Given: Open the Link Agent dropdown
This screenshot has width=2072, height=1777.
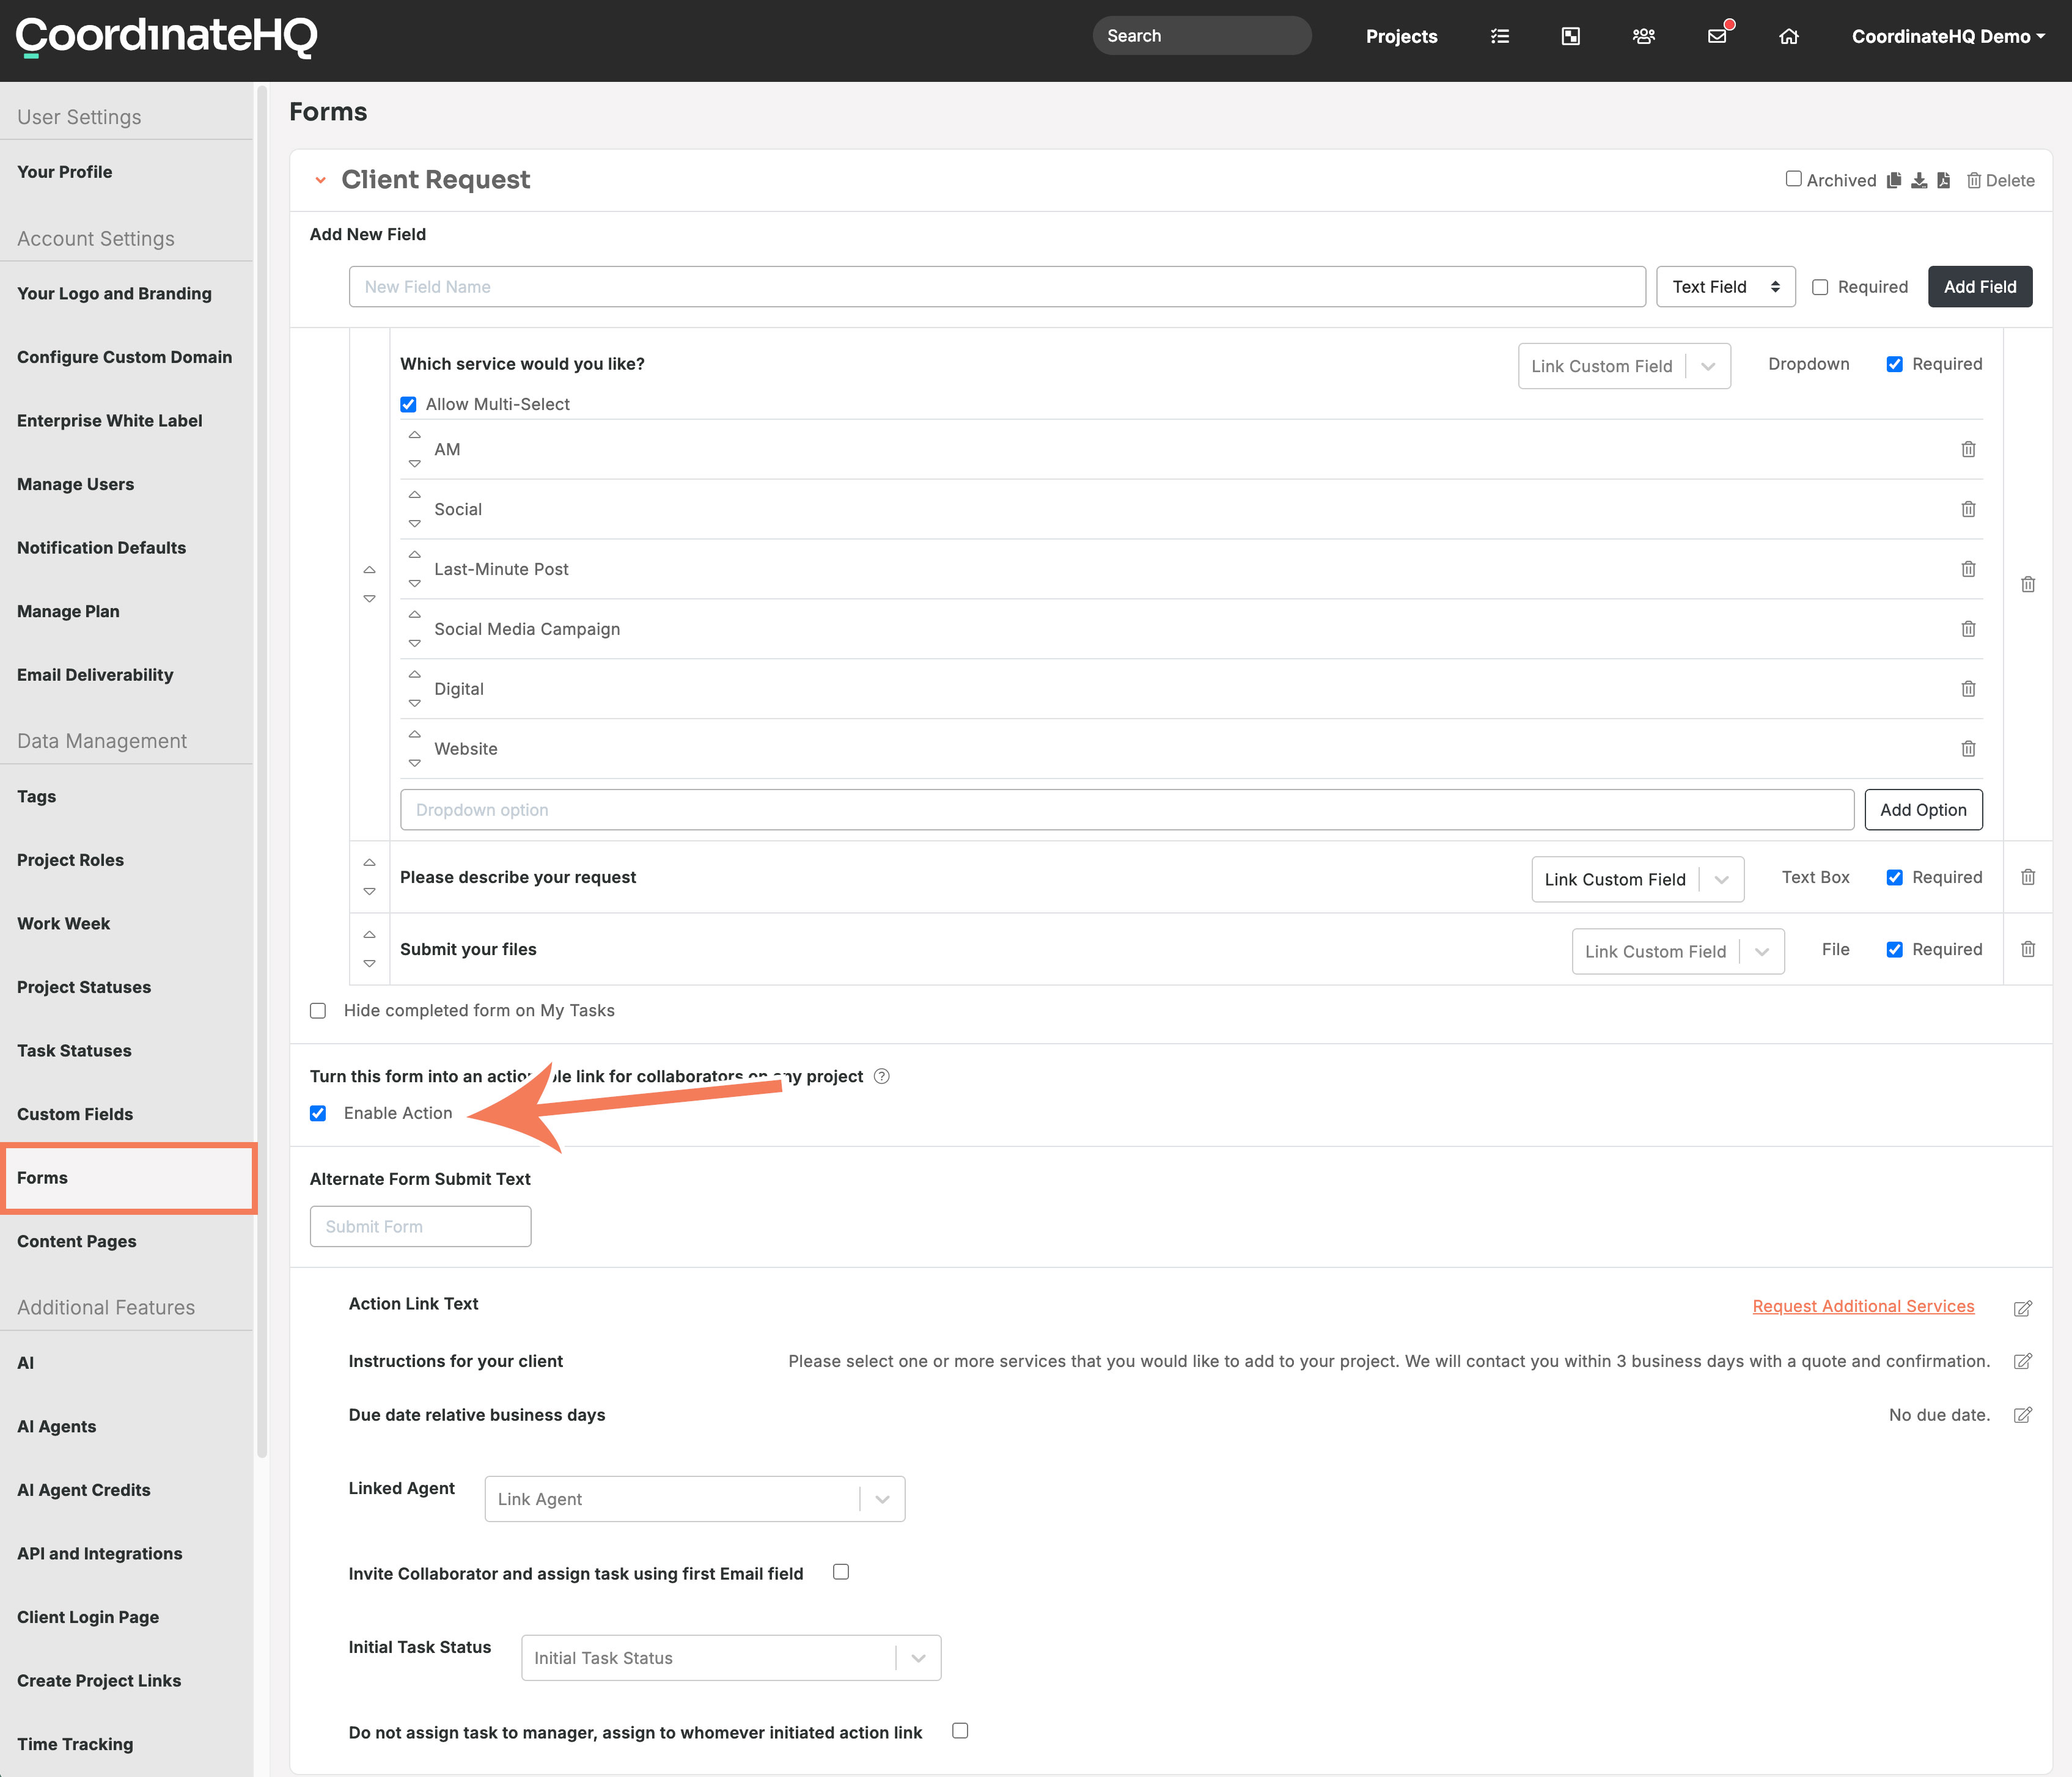Looking at the screenshot, I should 695,1499.
